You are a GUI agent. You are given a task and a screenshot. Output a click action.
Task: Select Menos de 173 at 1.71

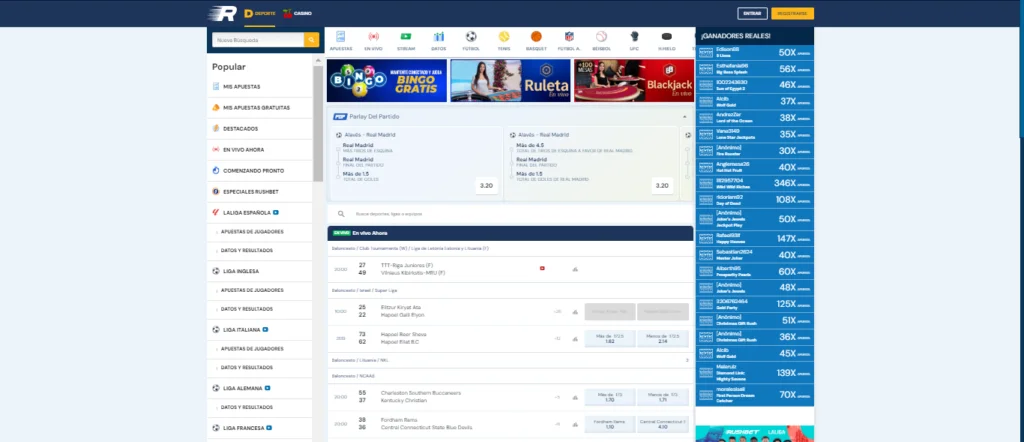663,397
